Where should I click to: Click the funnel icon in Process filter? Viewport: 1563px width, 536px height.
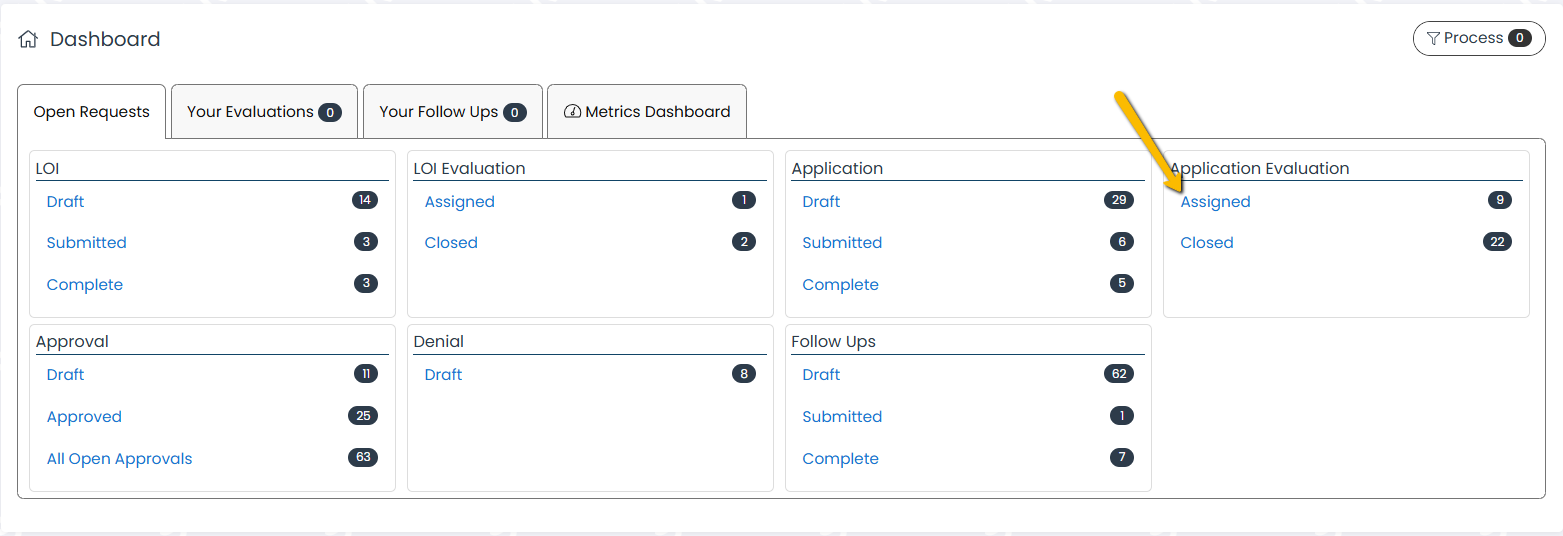point(1433,39)
